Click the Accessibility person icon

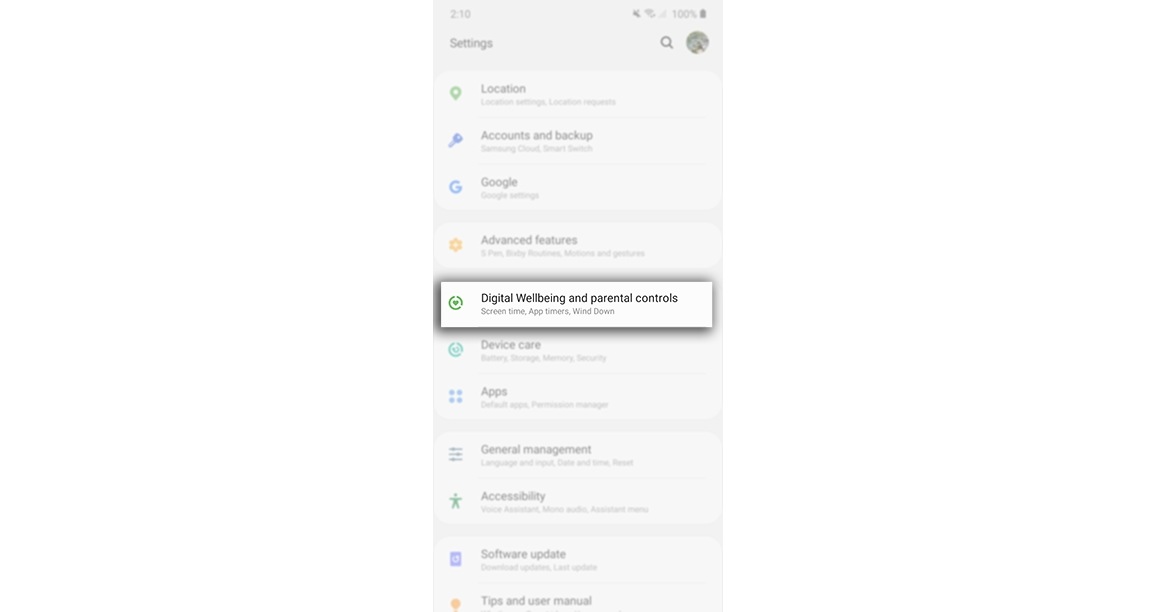click(x=456, y=501)
